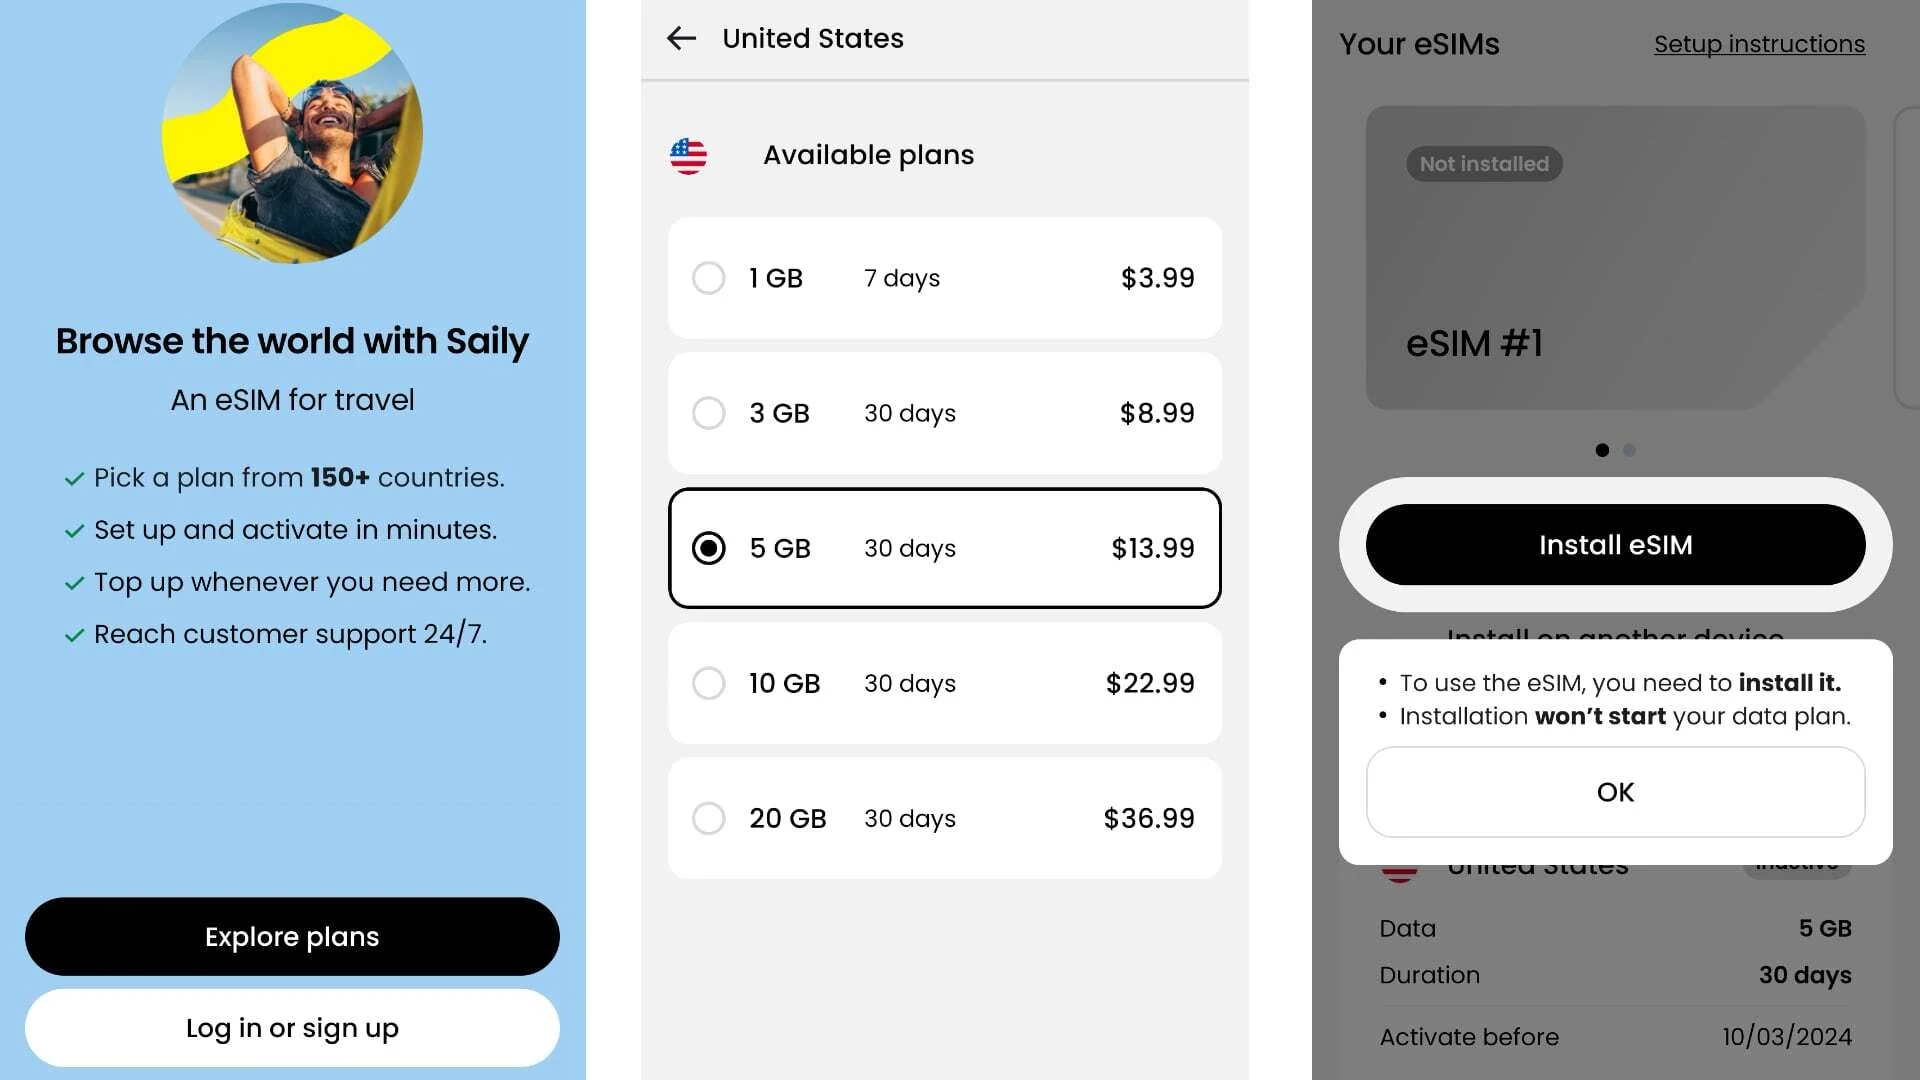This screenshot has height=1080, width=1920.
Task: Click the US flag beside Available plans
Action: [688, 155]
